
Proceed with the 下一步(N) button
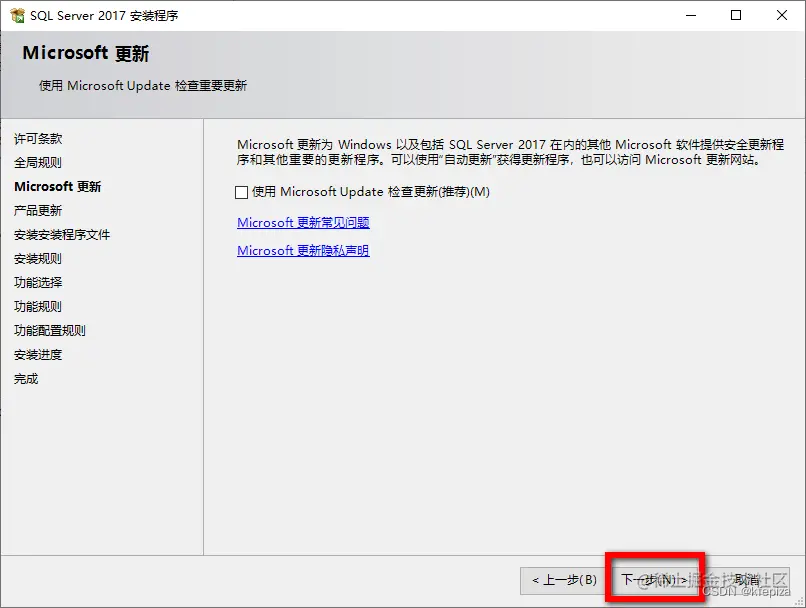click(x=654, y=580)
